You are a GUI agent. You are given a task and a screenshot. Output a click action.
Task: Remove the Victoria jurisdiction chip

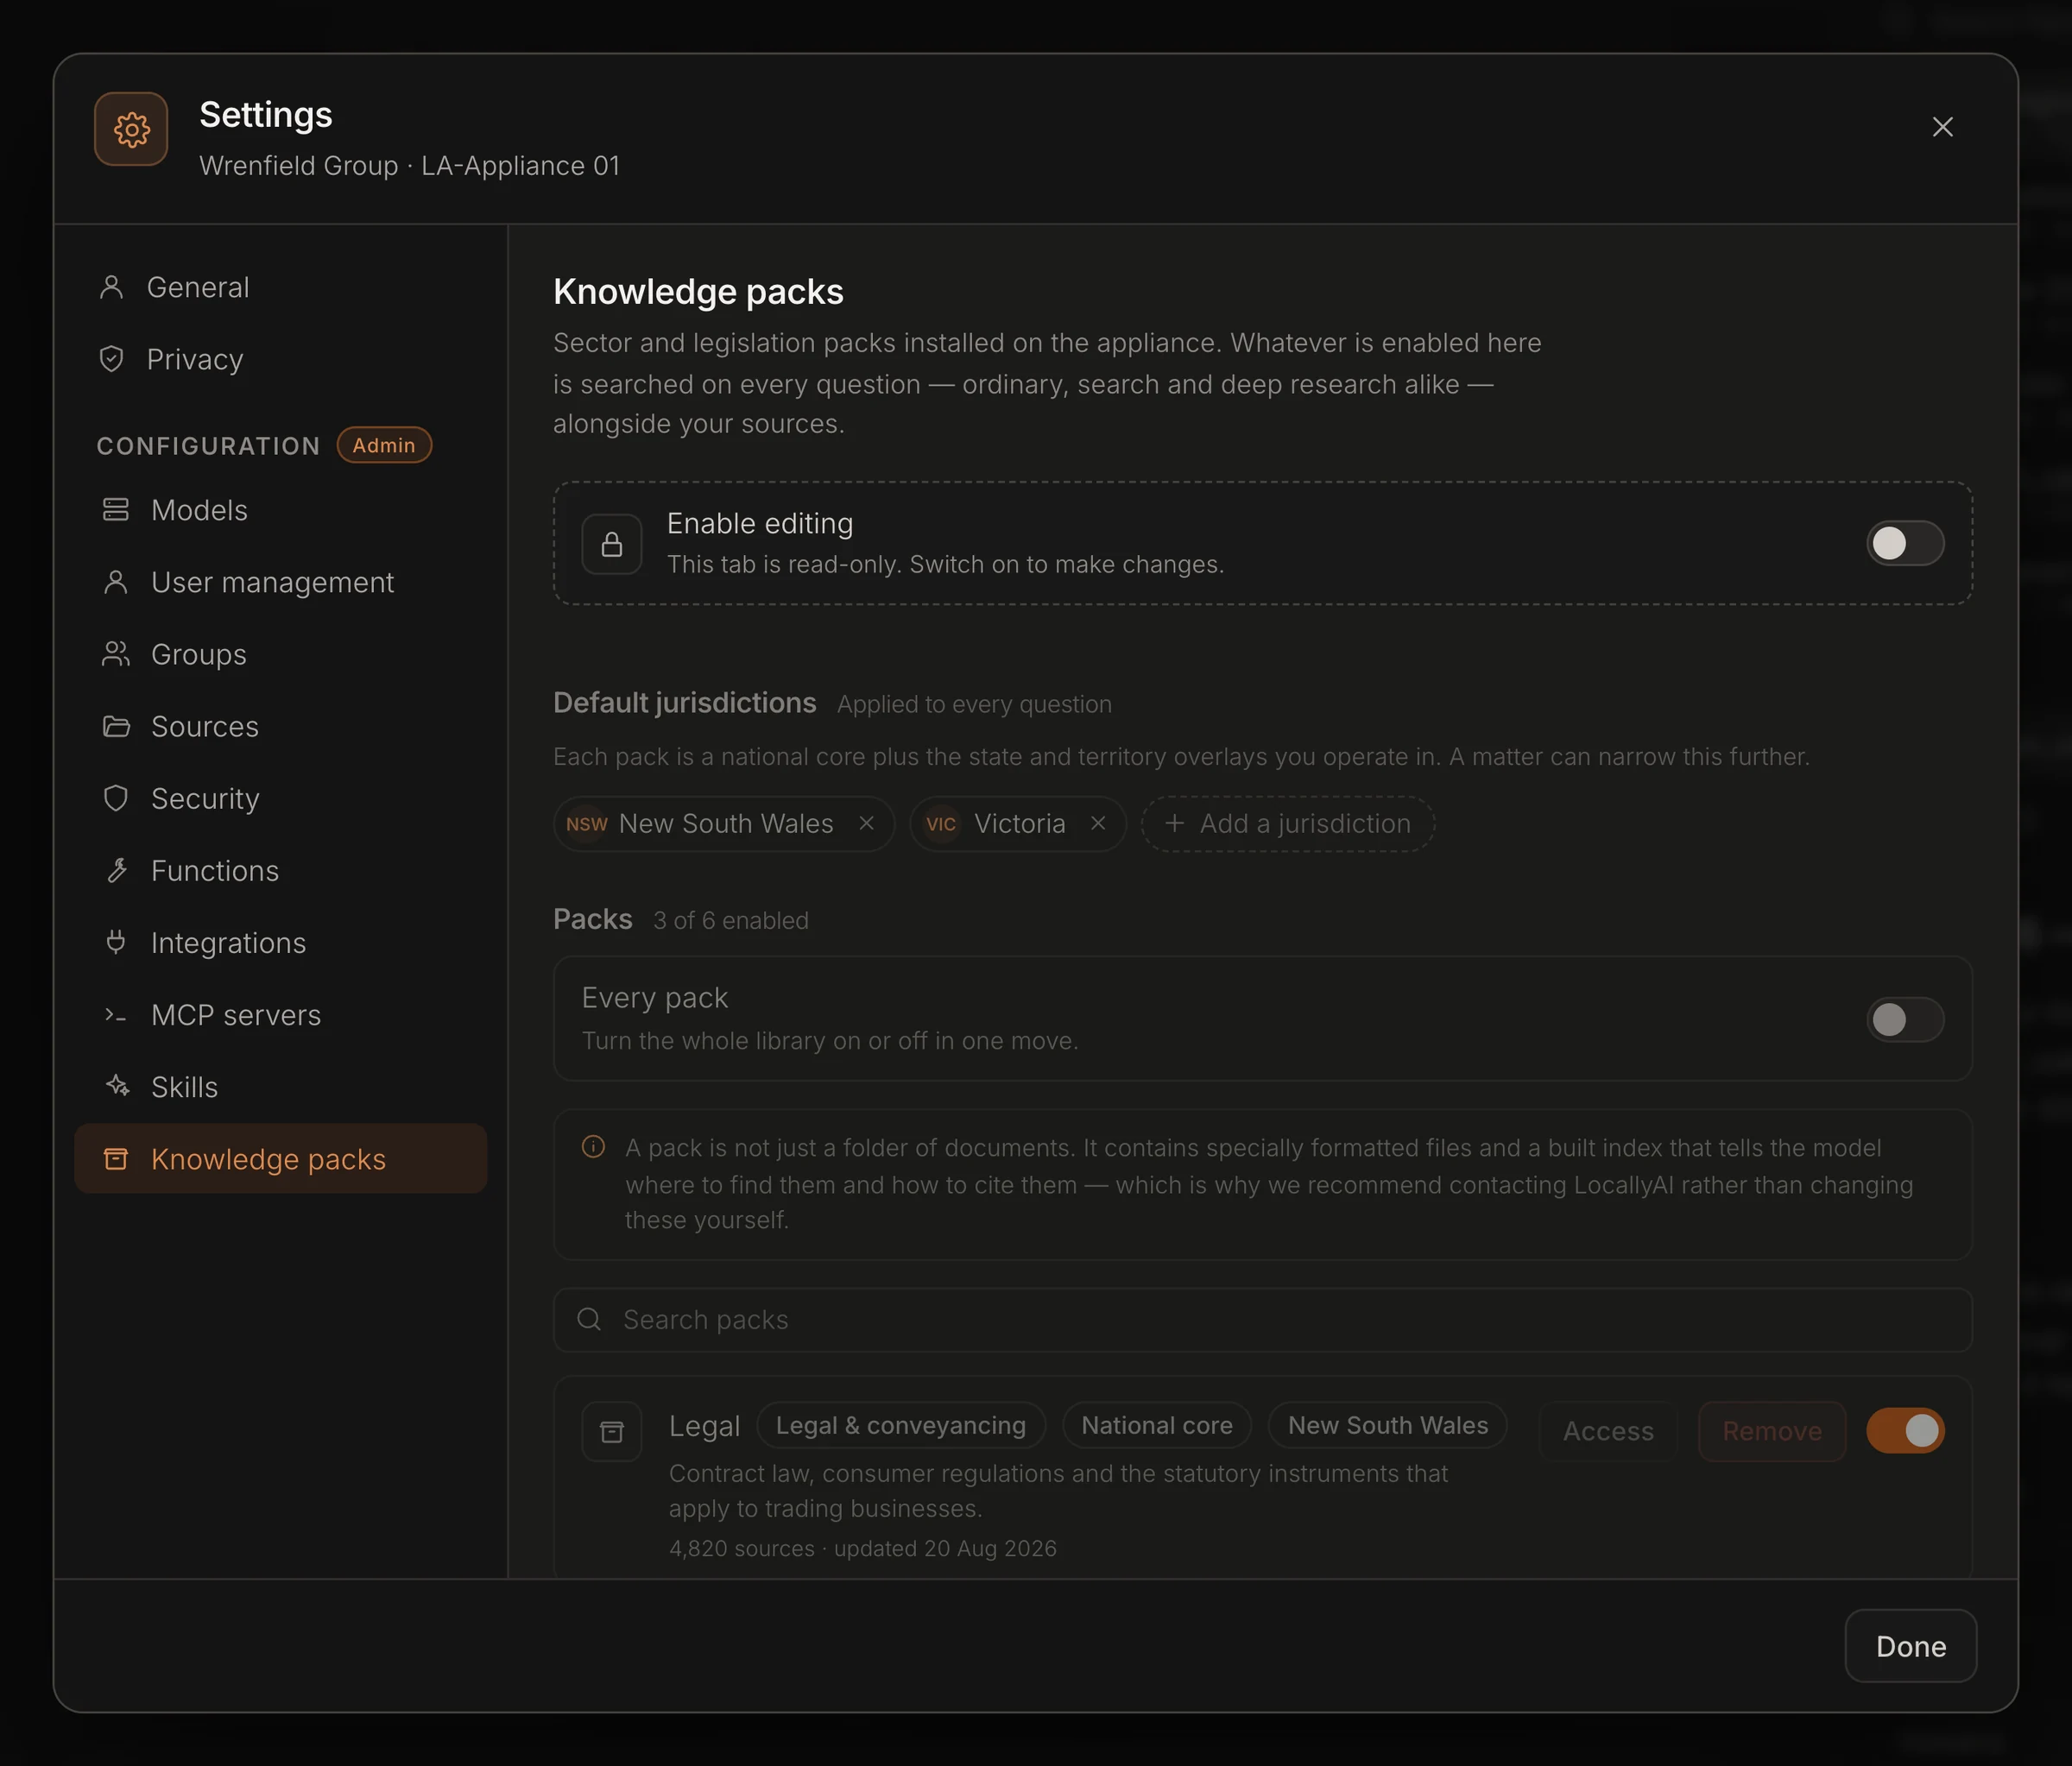1098,823
